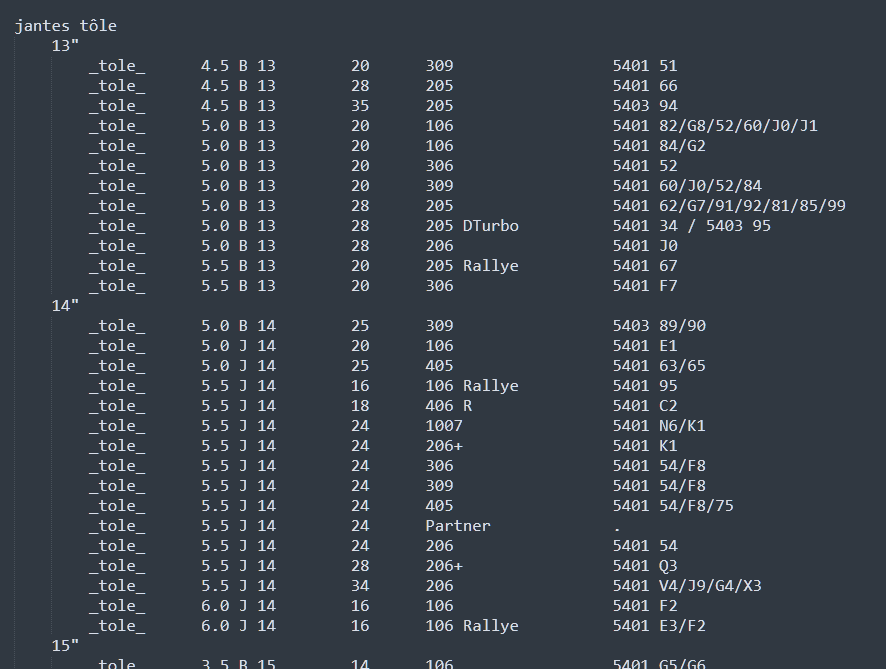Image resolution: width=886 pixels, height=669 pixels.
Task: Click model '306' in 5401 52 row
Action: (x=440, y=166)
